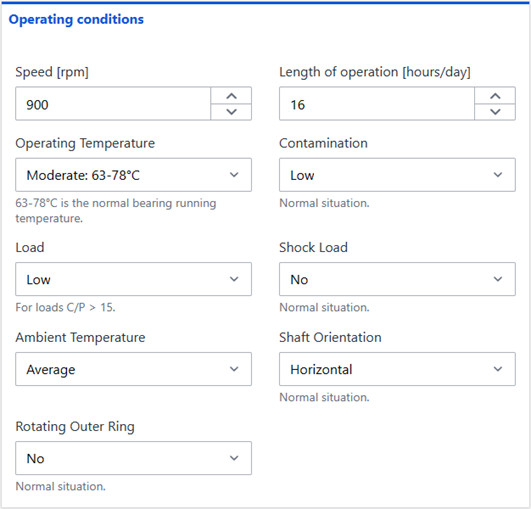This screenshot has width=531, height=509.
Task: Expand the Rotating Outer Ring dropdown
Action: click(x=133, y=458)
